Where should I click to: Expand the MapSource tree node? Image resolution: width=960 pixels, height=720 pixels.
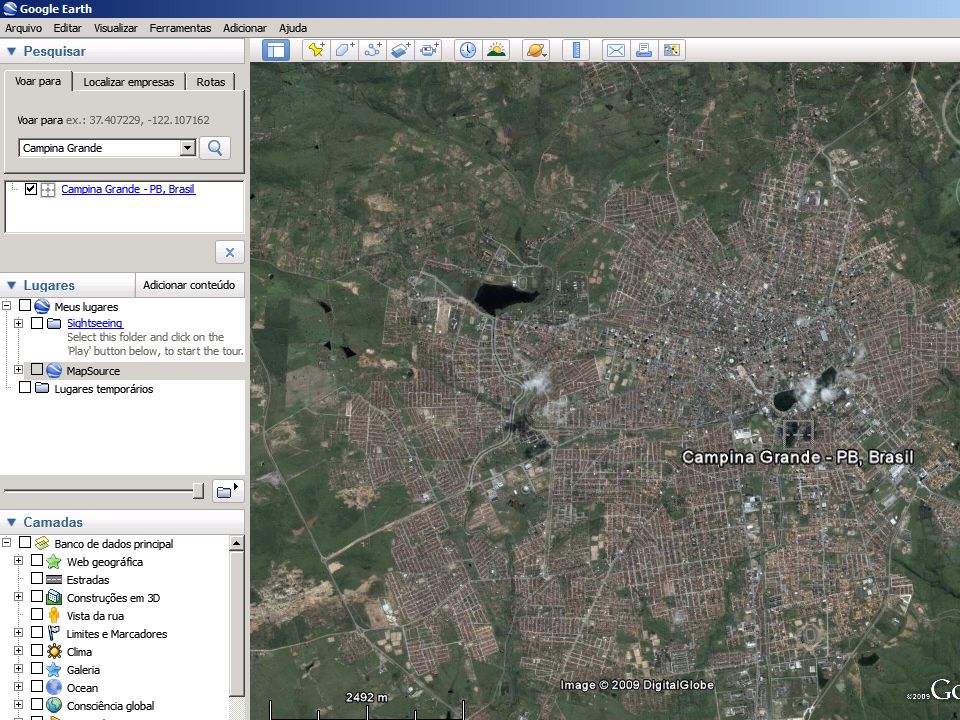pos(18,370)
